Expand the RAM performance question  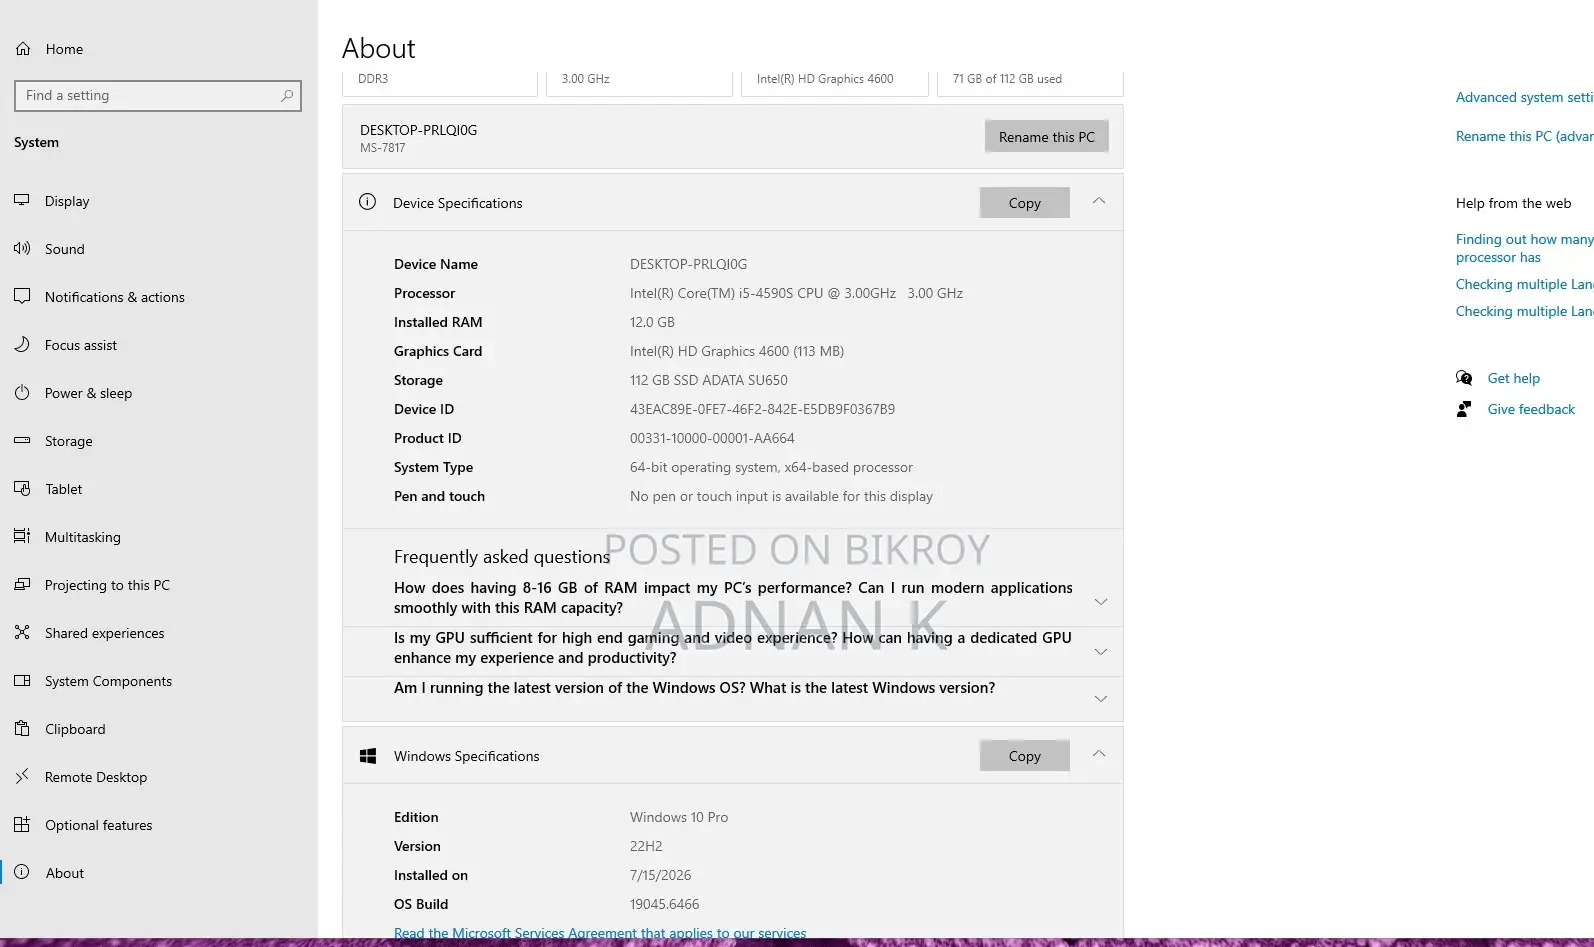pyautogui.click(x=1101, y=601)
